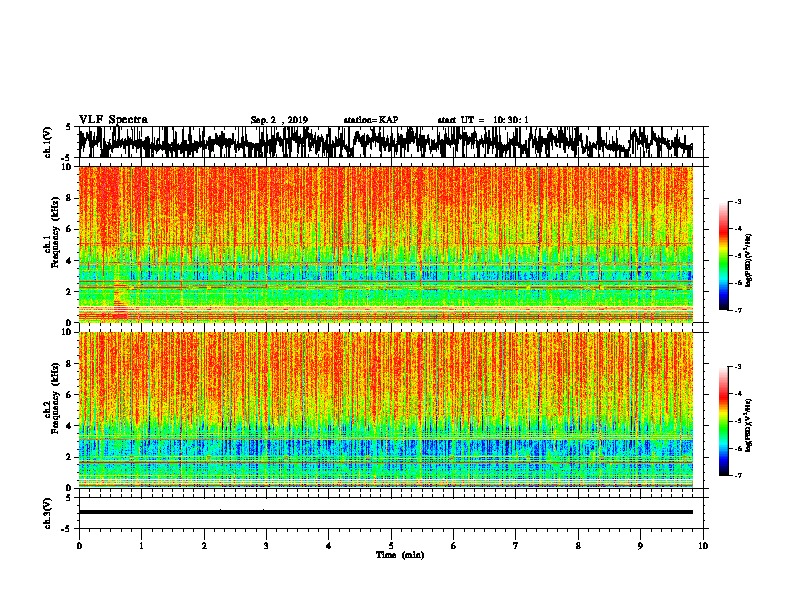Click the time axis tick label "5"

coord(391,546)
